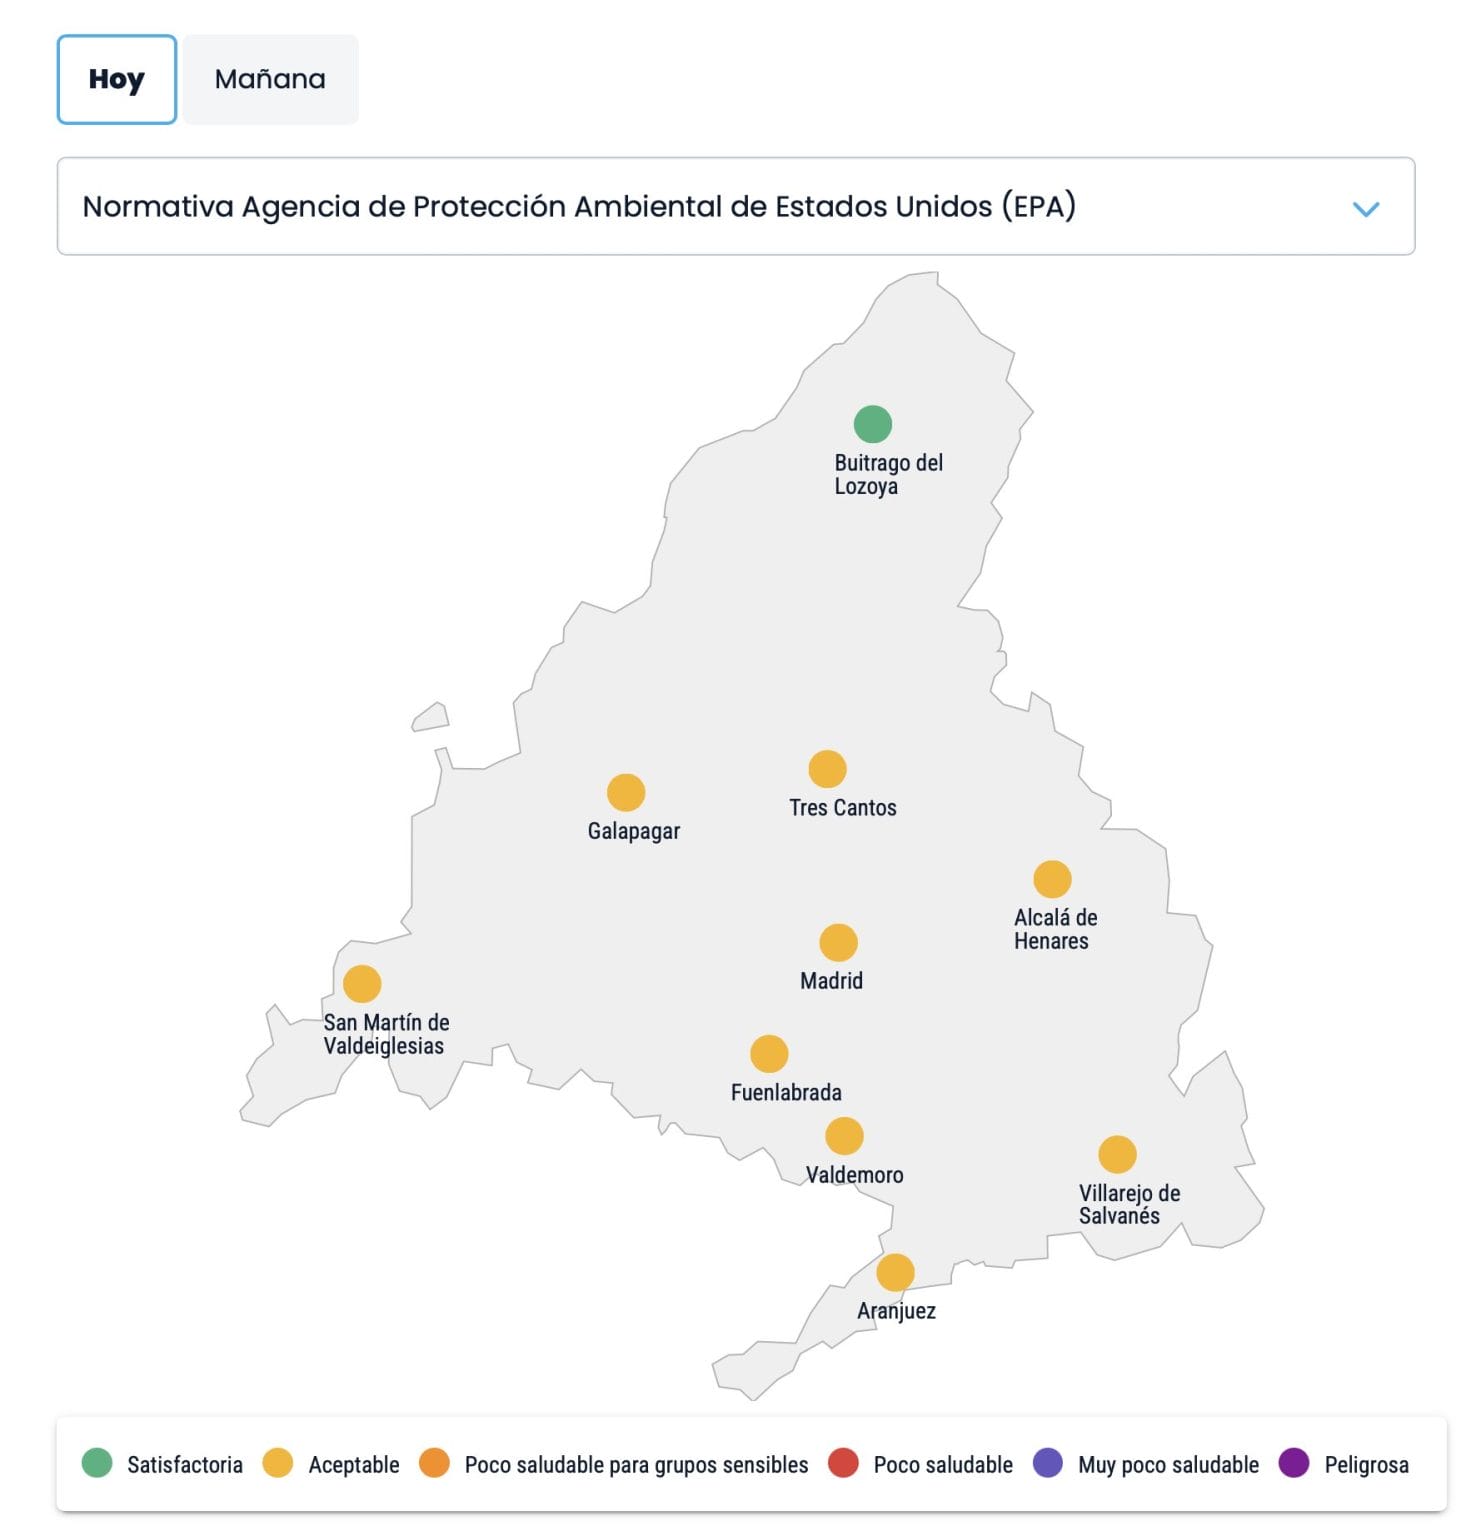Image resolution: width=1466 pixels, height=1536 pixels.
Task: Click the Aceptable legend label
Action: [354, 1465]
